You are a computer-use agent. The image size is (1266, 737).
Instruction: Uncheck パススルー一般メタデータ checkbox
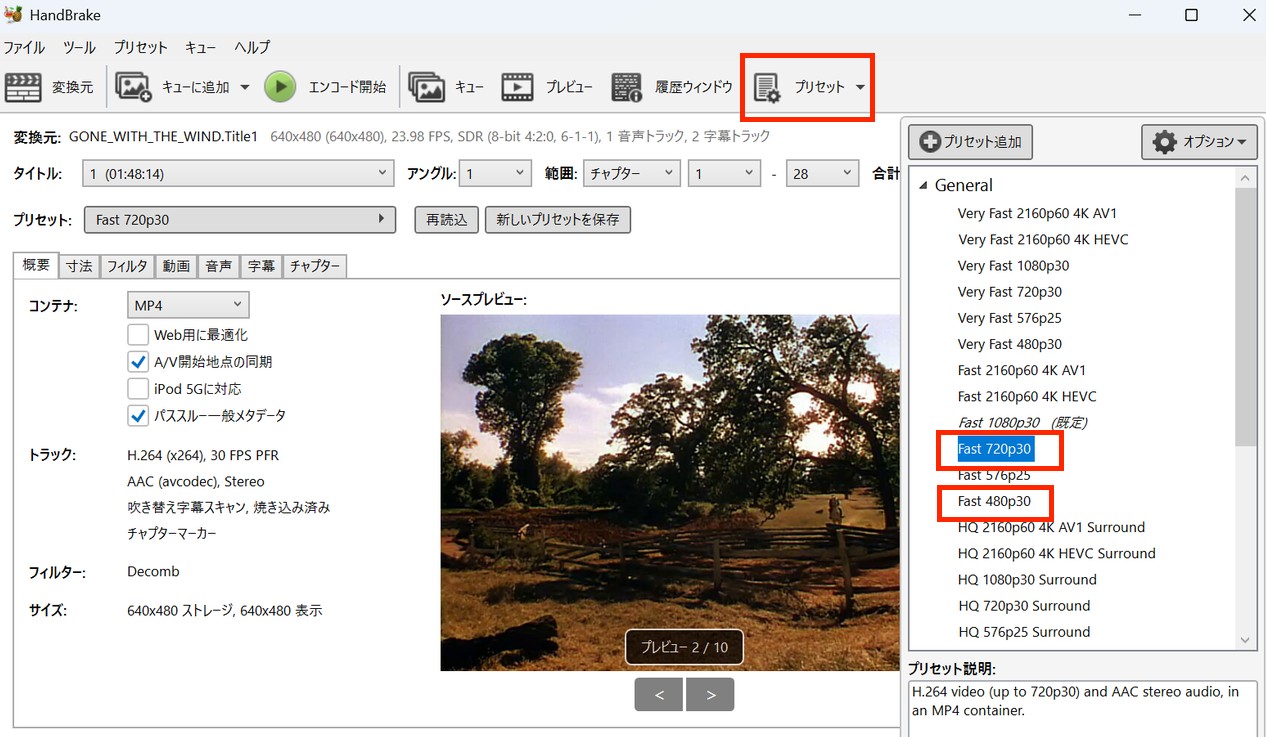pyautogui.click(x=138, y=415)
